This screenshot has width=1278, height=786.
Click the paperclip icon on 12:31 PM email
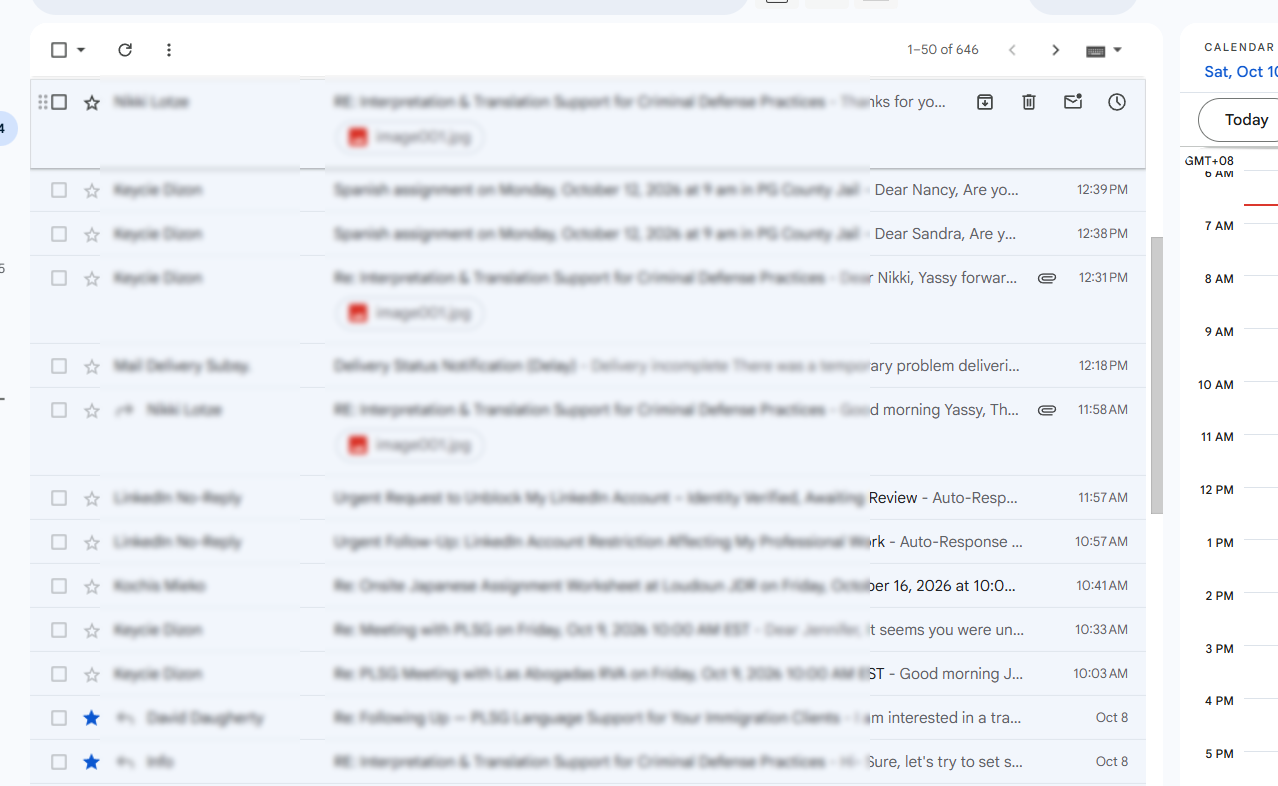[x=1047, y=278]
